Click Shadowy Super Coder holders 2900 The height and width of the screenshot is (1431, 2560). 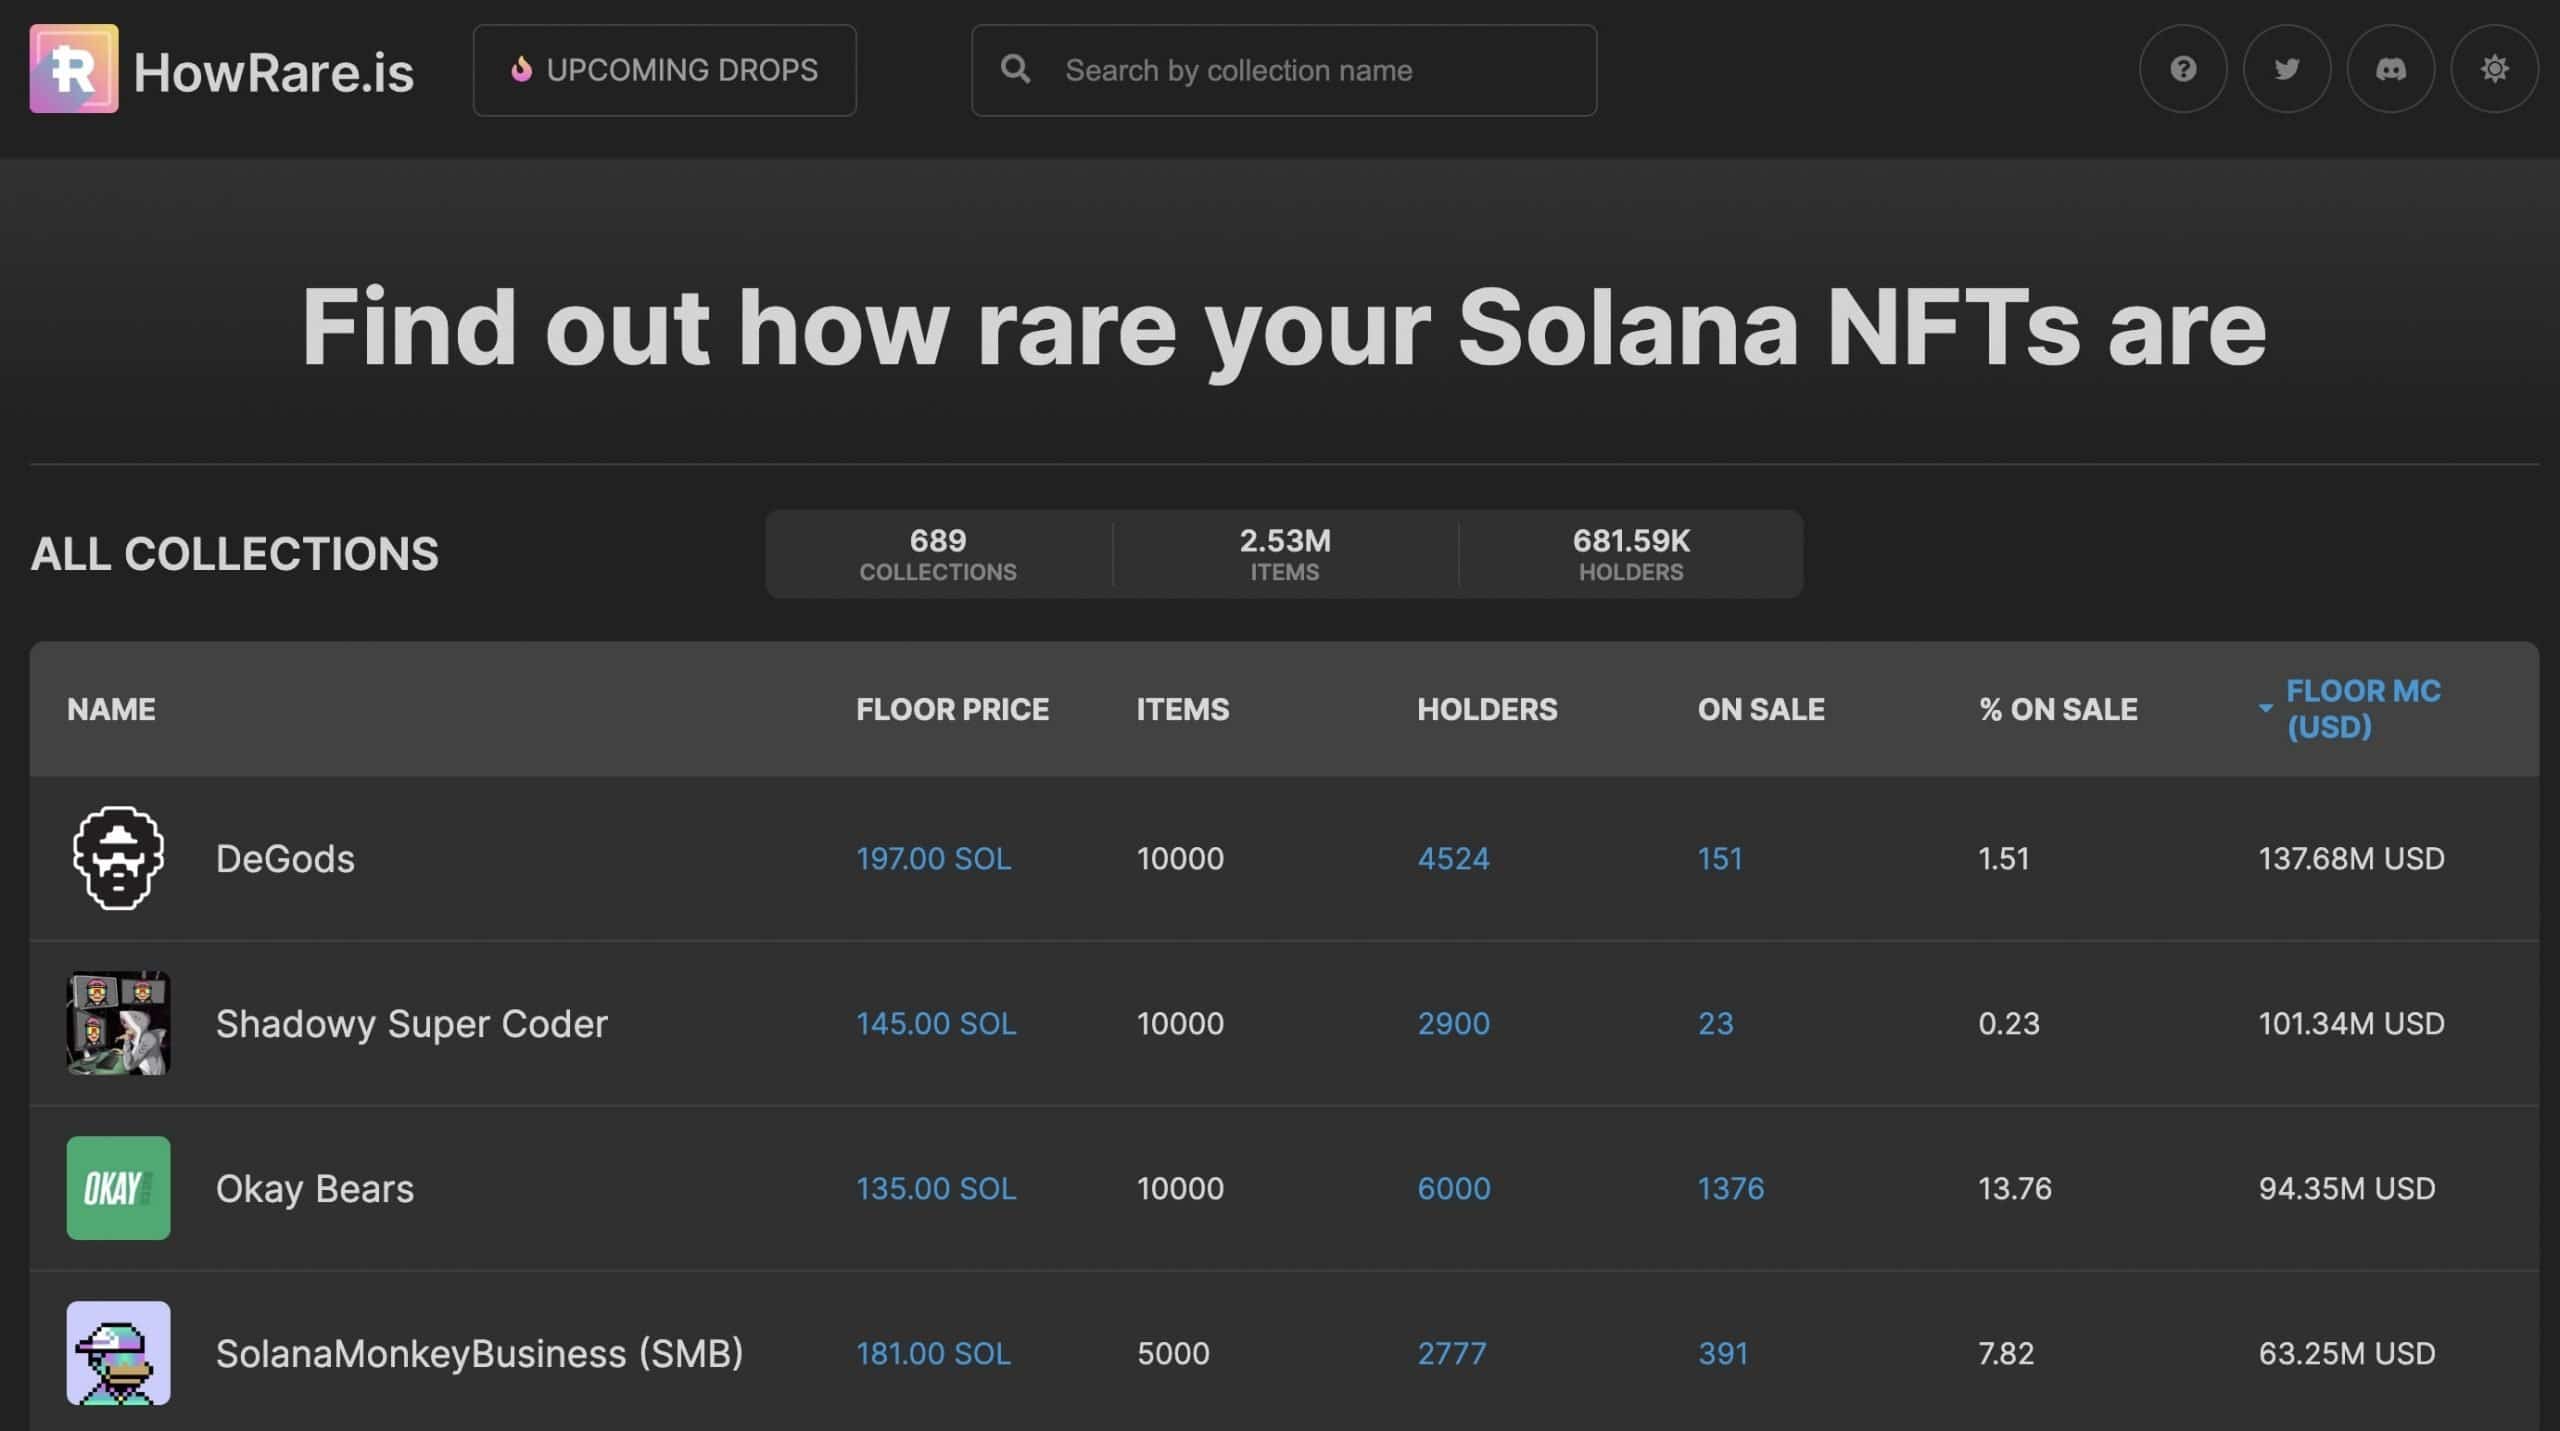[x=1453, y=1024]
